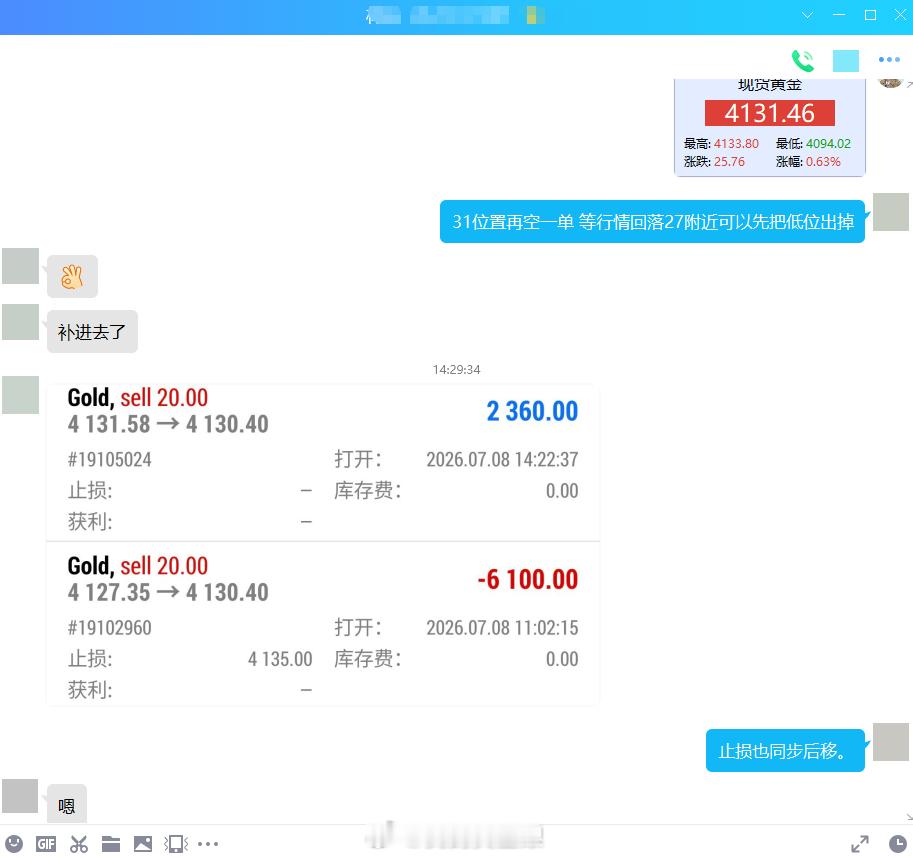Click the OK hand emoji message
The image size is (913, 858).
72,276
